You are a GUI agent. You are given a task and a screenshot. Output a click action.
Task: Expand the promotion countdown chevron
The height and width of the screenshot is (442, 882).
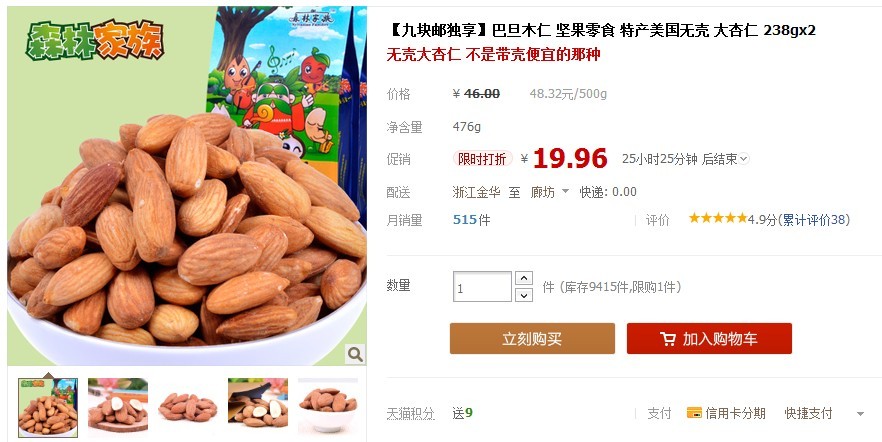pos(744,159)
